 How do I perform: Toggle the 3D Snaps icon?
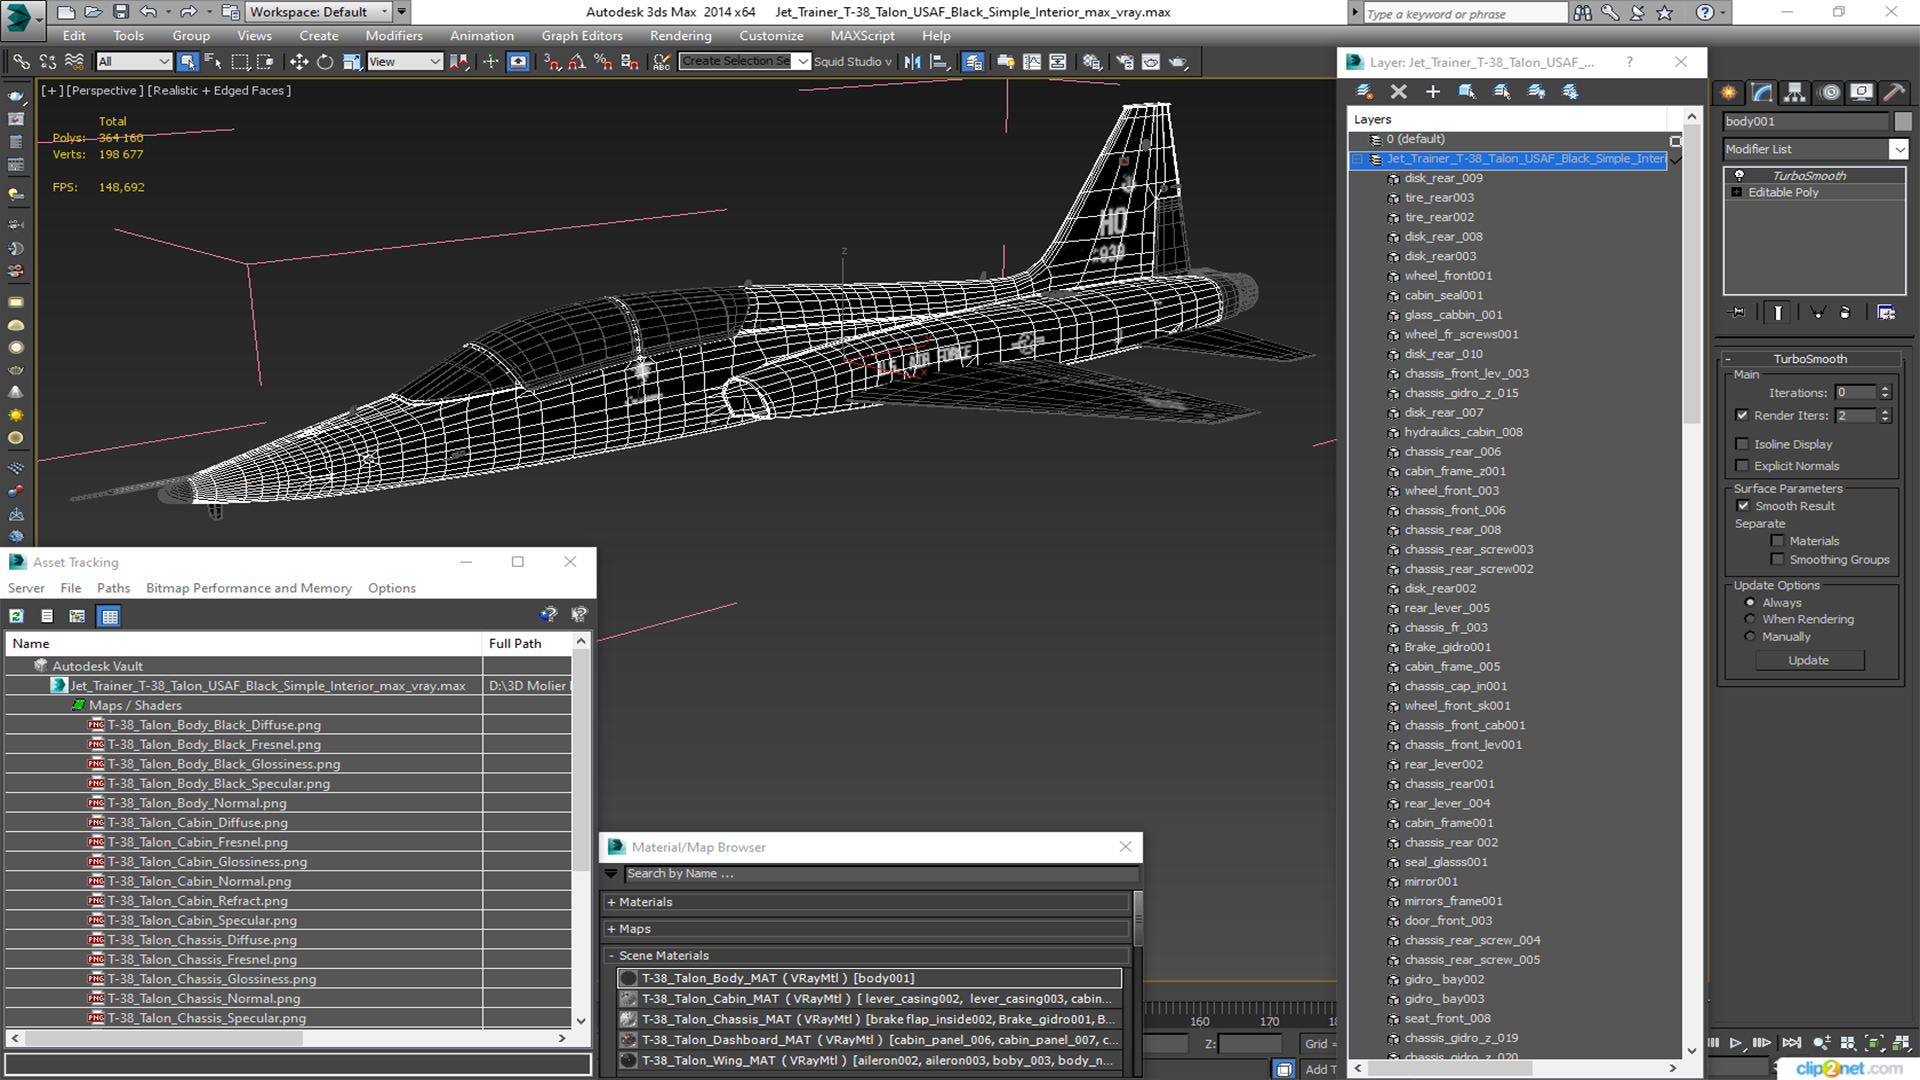[x=552, y=62]
